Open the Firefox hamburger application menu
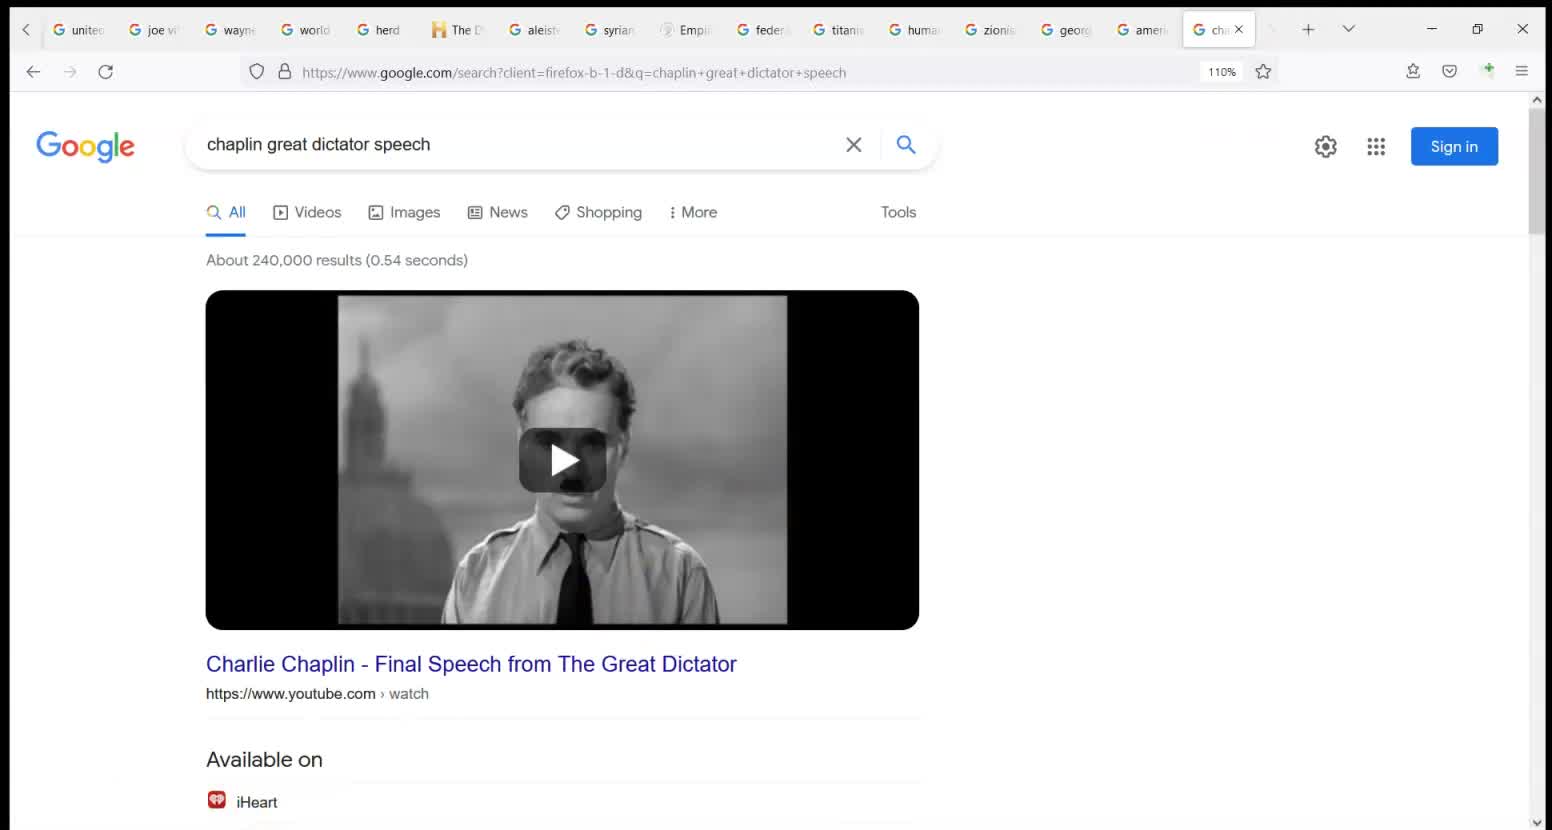This screenshot has width=1552, height=830. pyautogui.click(x=1521, y=71)
